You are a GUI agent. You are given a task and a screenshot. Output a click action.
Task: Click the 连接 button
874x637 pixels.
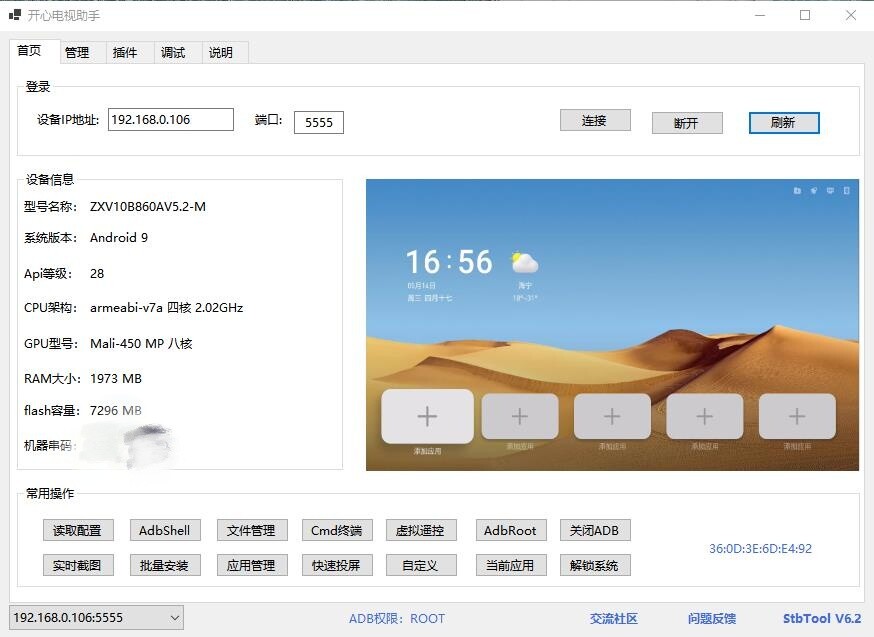point(595,120)
